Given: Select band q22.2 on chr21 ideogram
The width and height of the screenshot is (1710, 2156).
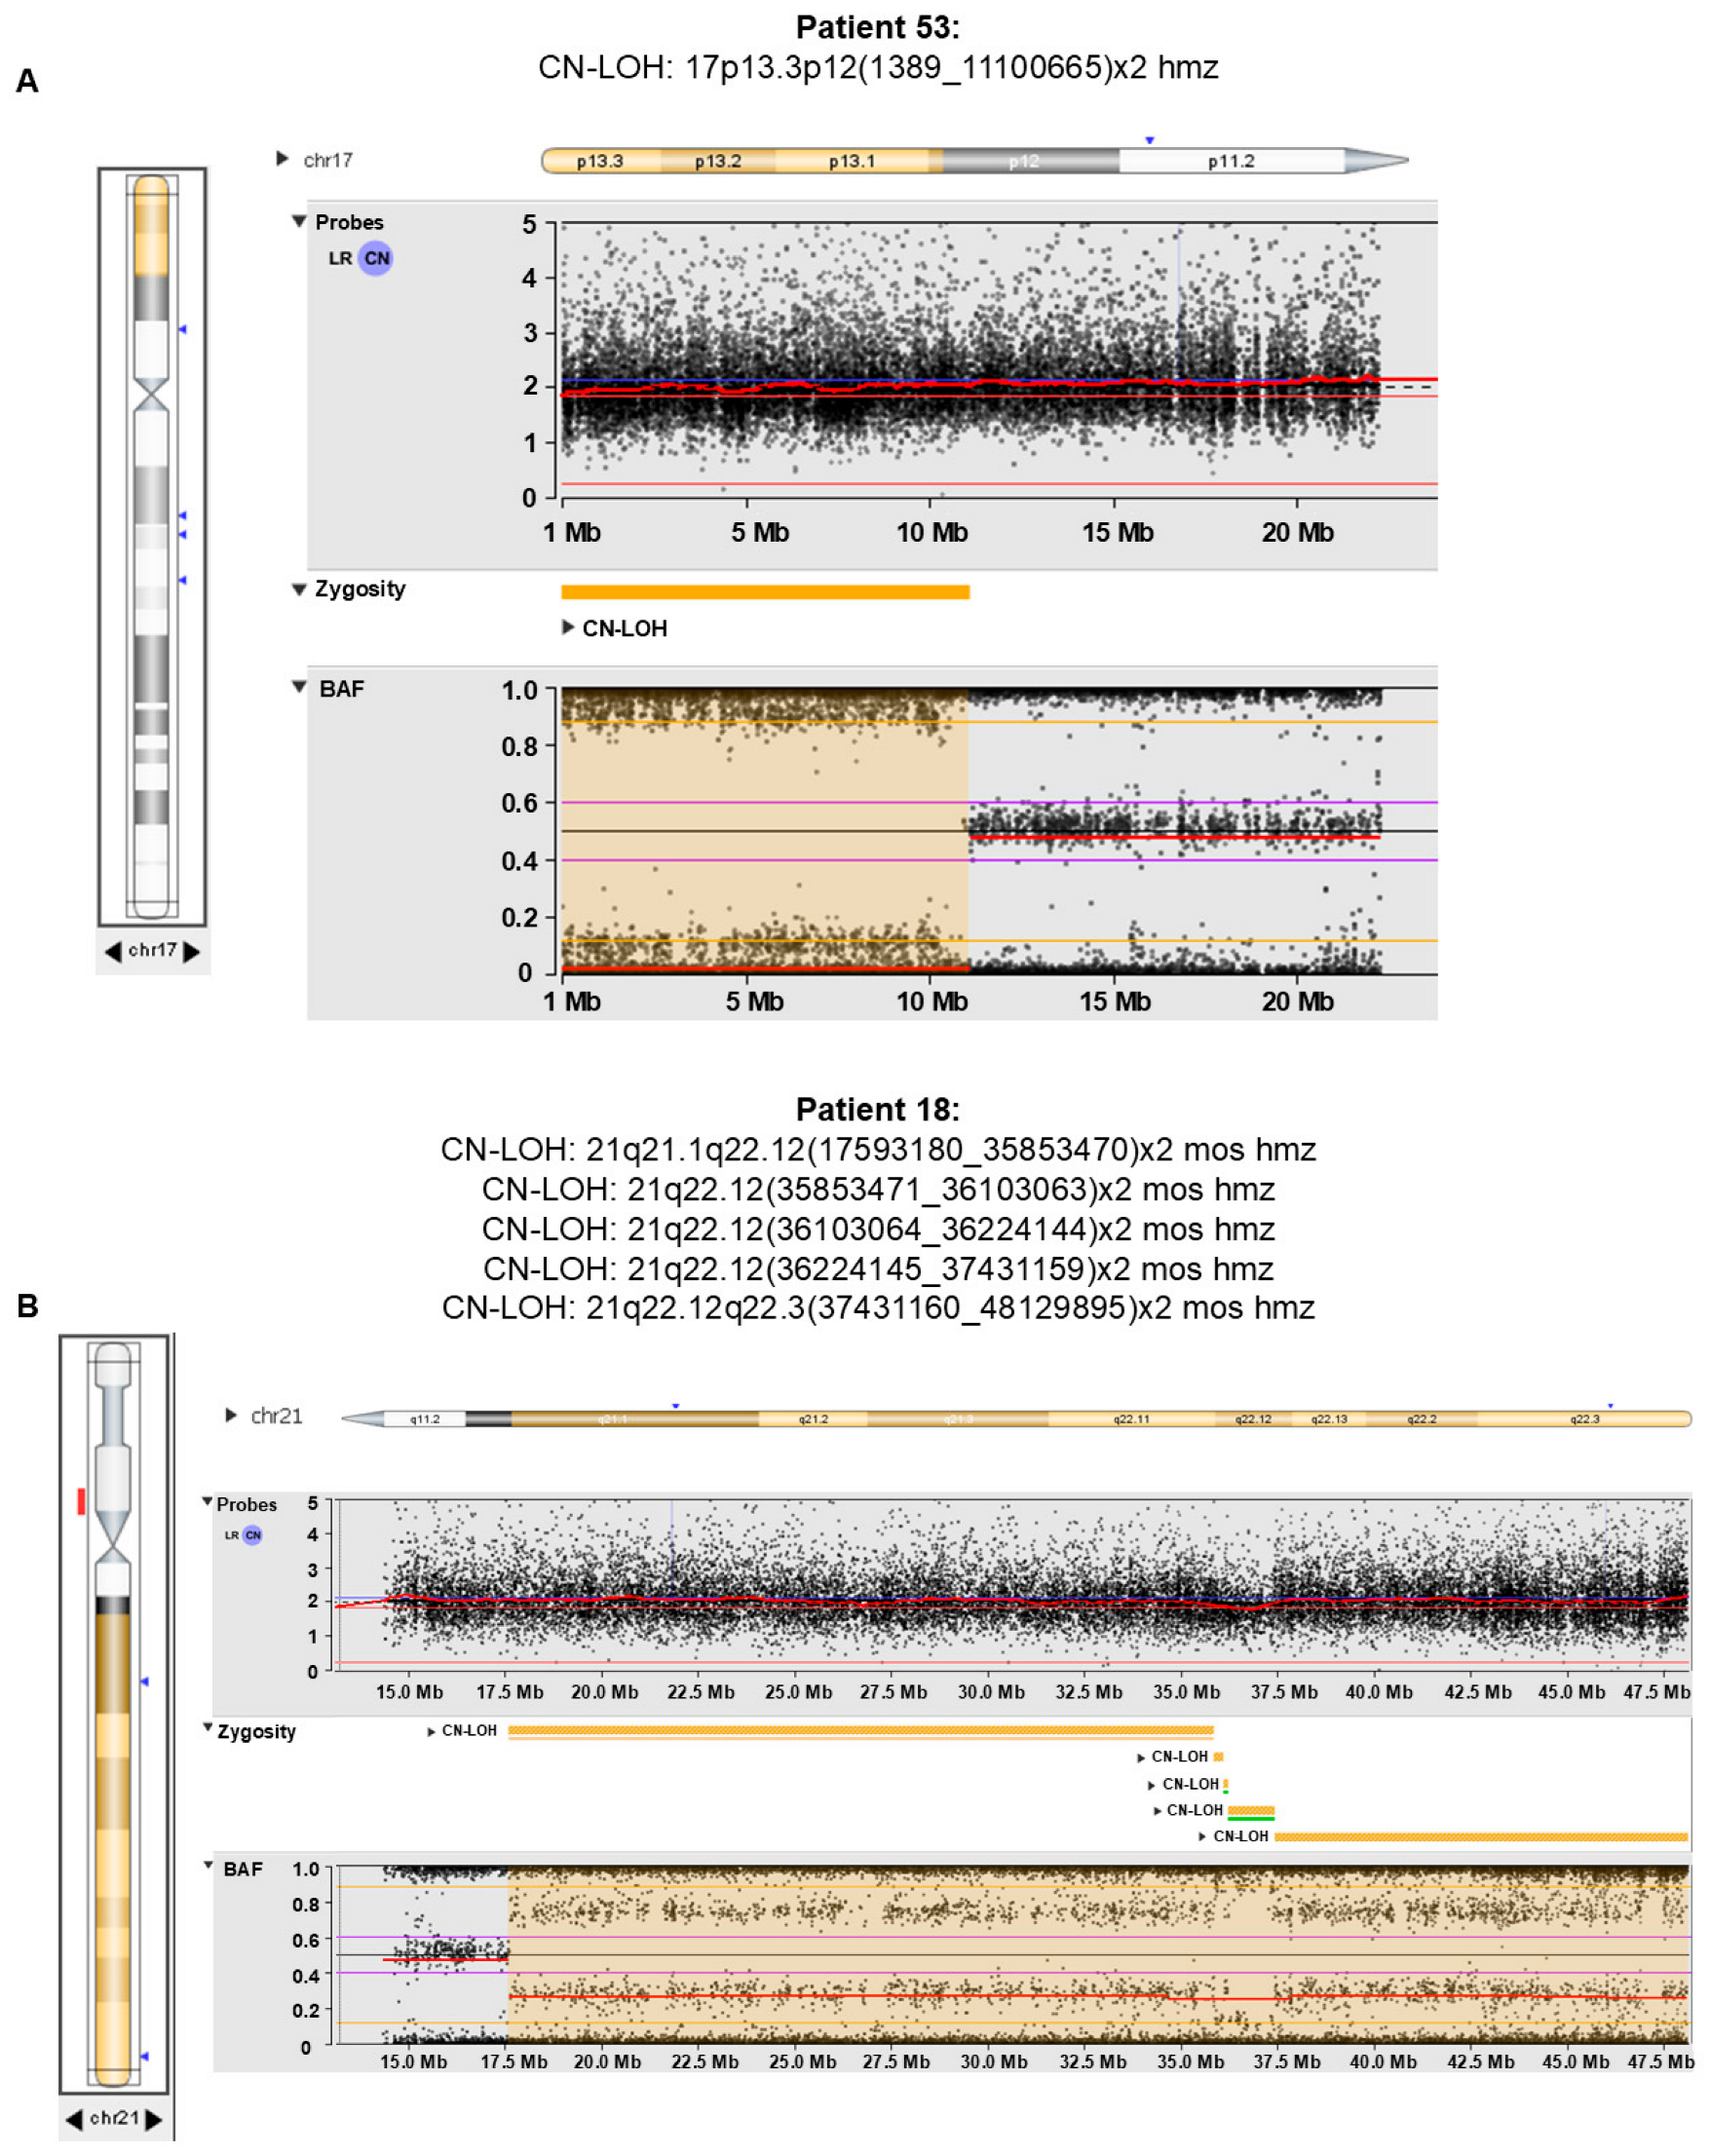Looking at the screenshot, I should pyautogui.click(x=1421, y=1419).
